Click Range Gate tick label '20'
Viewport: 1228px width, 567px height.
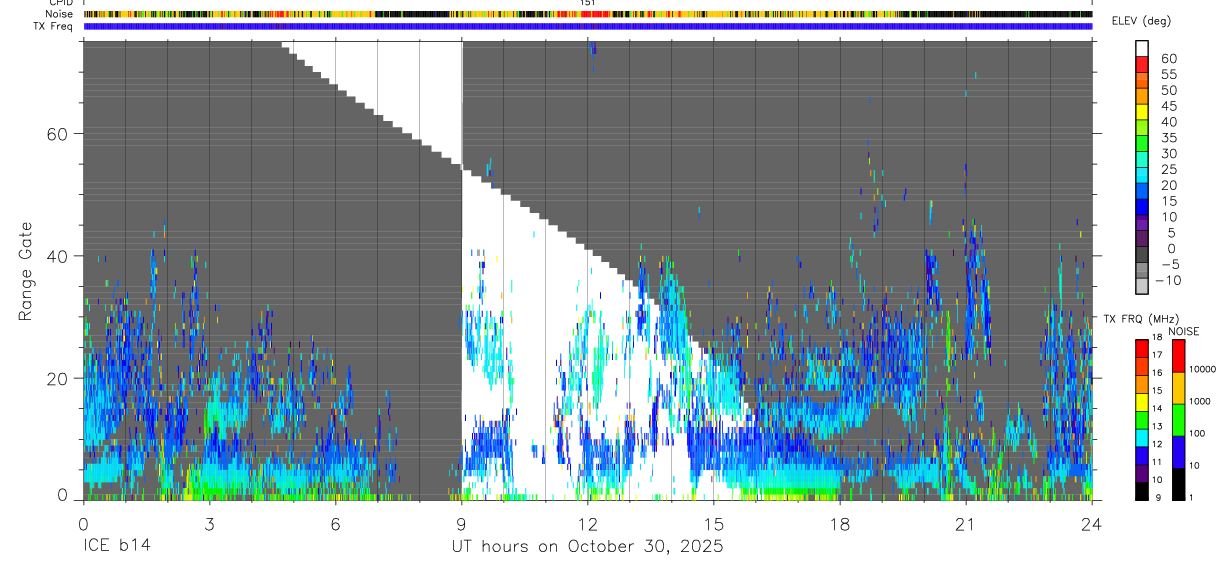(x=59, y=379)
